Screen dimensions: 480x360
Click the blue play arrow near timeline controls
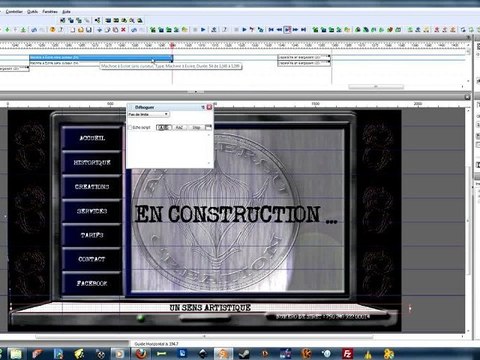[244, 30]
